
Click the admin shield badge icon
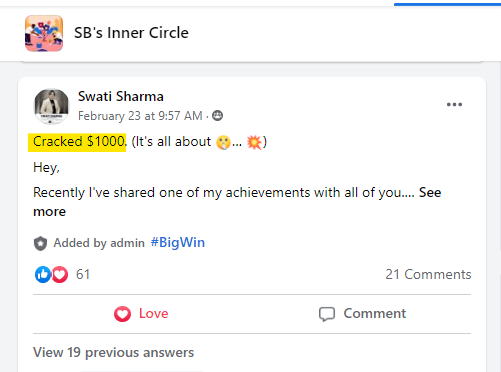40,243
